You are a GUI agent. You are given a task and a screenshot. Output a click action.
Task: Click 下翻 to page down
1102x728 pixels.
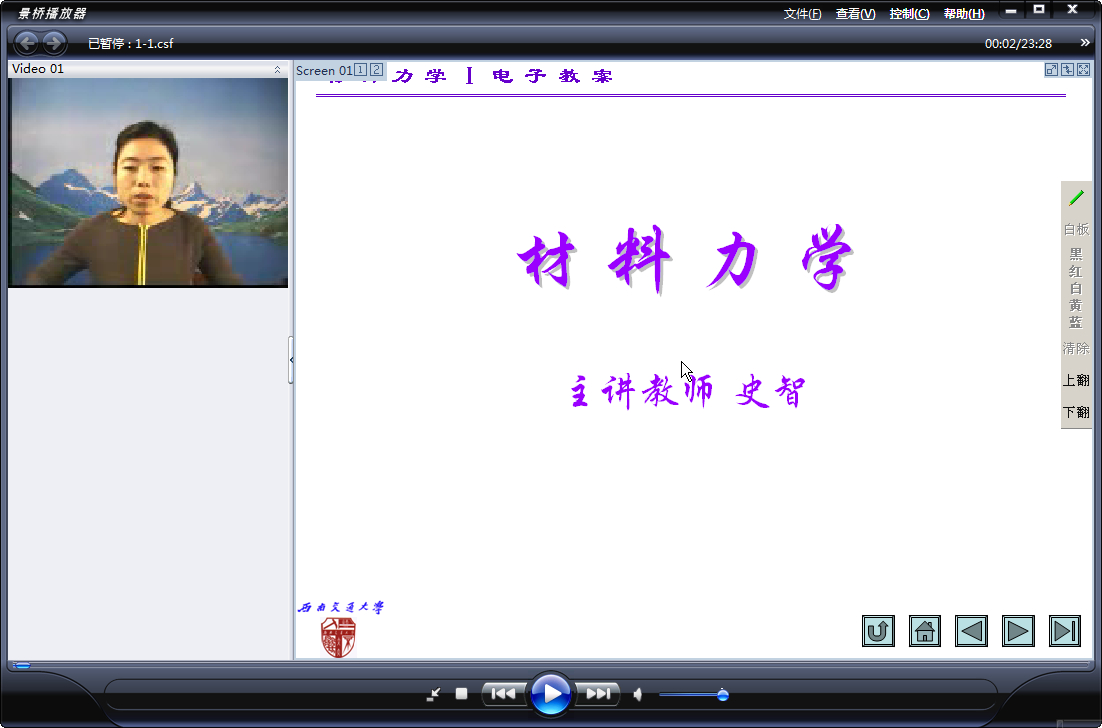point(1076,412)
